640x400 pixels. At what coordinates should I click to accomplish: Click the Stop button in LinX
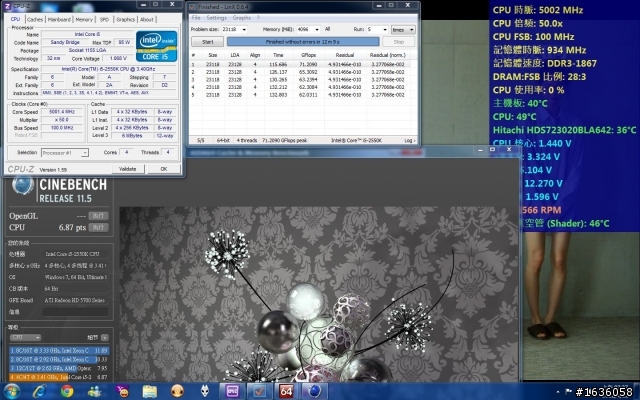click(399, 42)
